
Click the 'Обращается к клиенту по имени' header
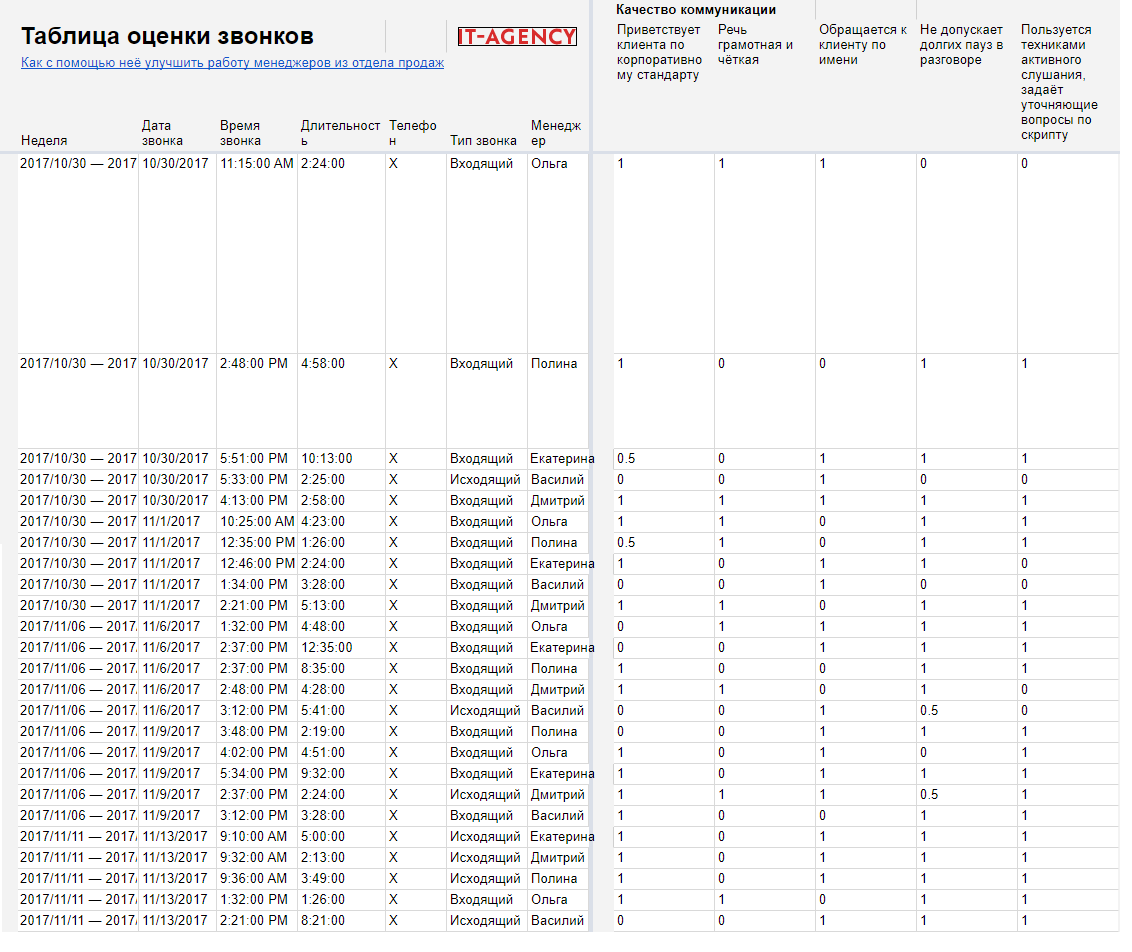(x=863, y=45)
